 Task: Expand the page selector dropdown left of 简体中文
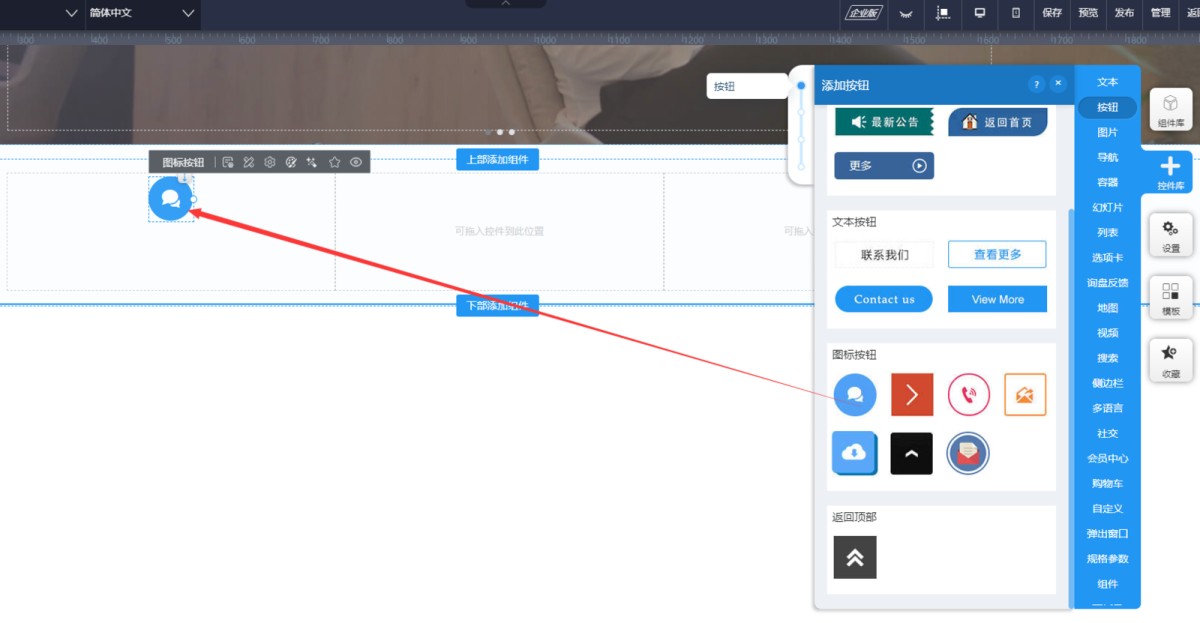pos(71,13)
